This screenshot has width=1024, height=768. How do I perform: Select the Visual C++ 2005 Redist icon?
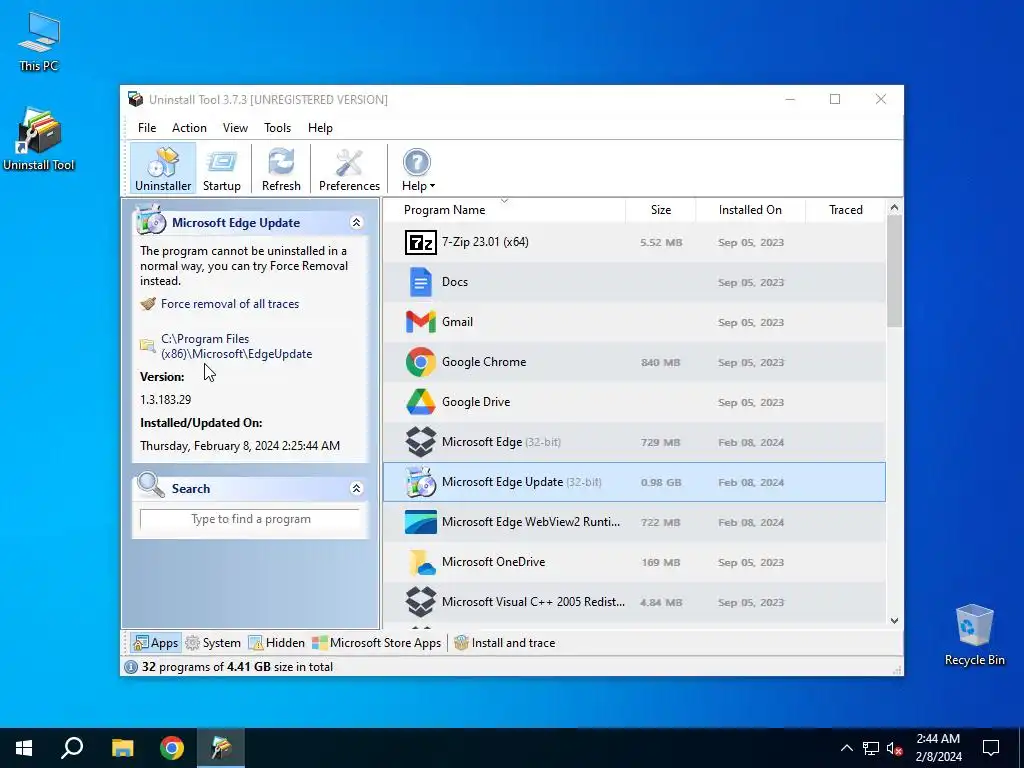point(421,601)
